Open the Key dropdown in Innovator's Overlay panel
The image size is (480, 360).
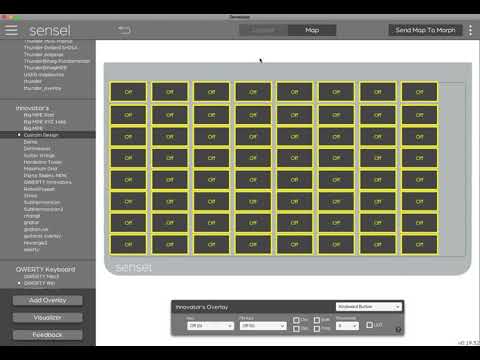tap(210, 326)
